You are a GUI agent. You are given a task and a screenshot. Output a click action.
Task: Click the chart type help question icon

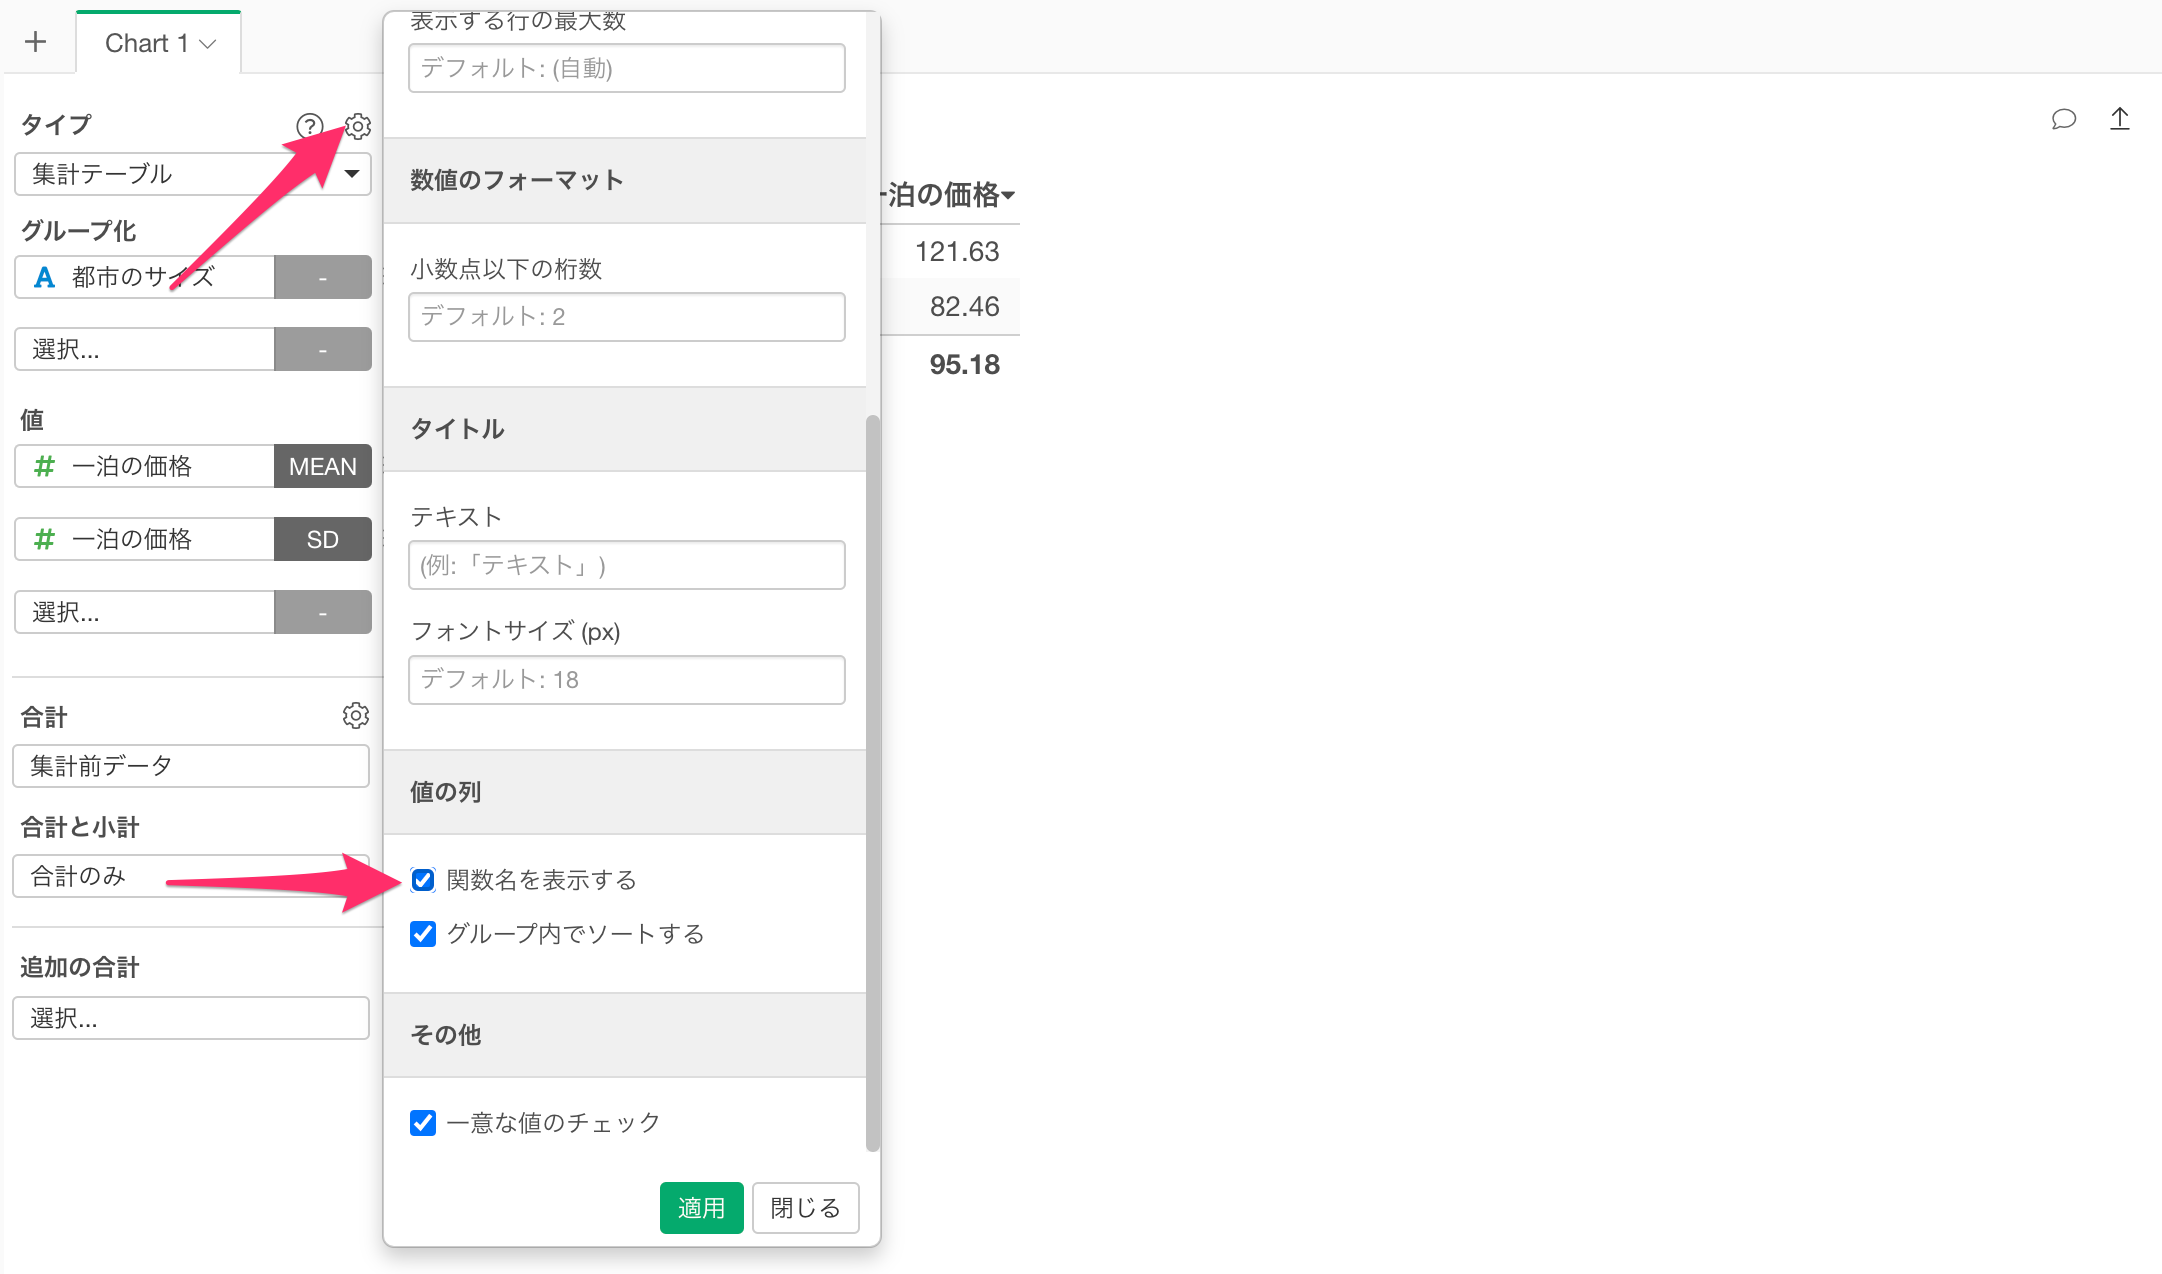tap(310, 126)
